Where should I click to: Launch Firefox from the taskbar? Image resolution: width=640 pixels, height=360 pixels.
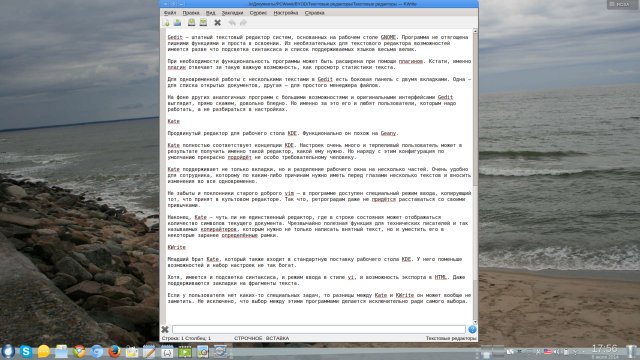pos(114,351)
